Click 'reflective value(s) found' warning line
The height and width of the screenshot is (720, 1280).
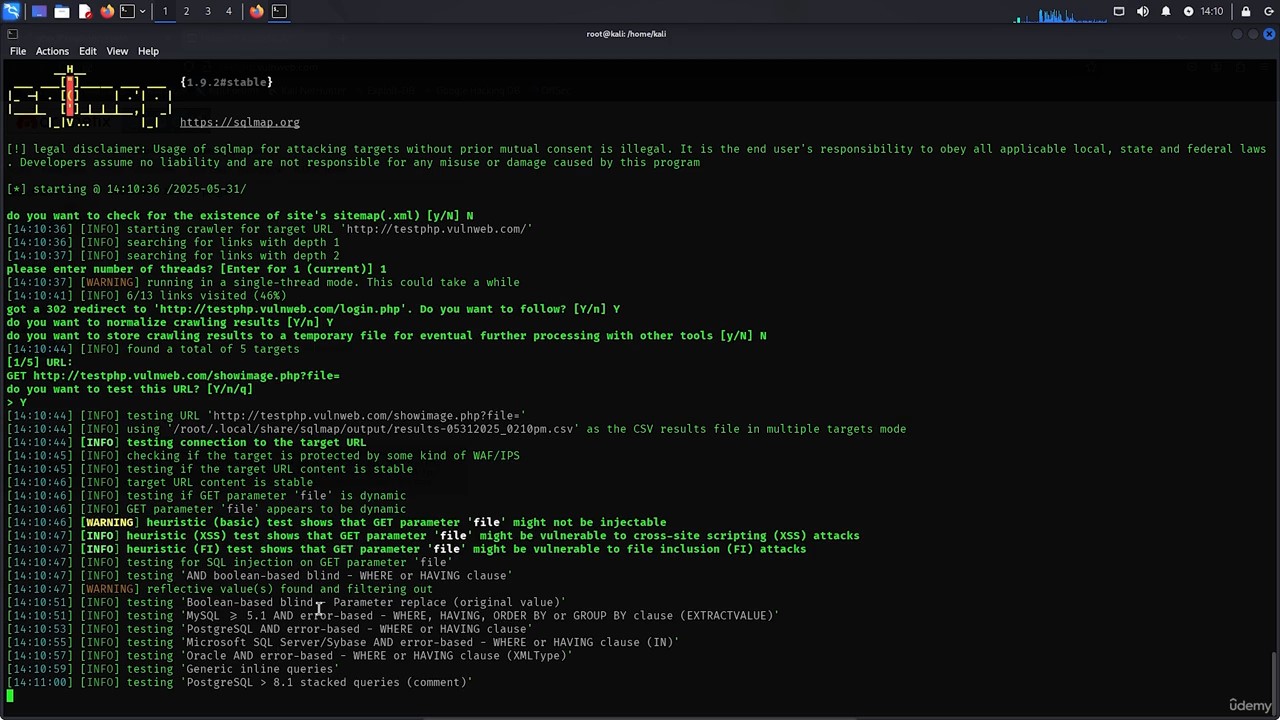coord(219,589)
